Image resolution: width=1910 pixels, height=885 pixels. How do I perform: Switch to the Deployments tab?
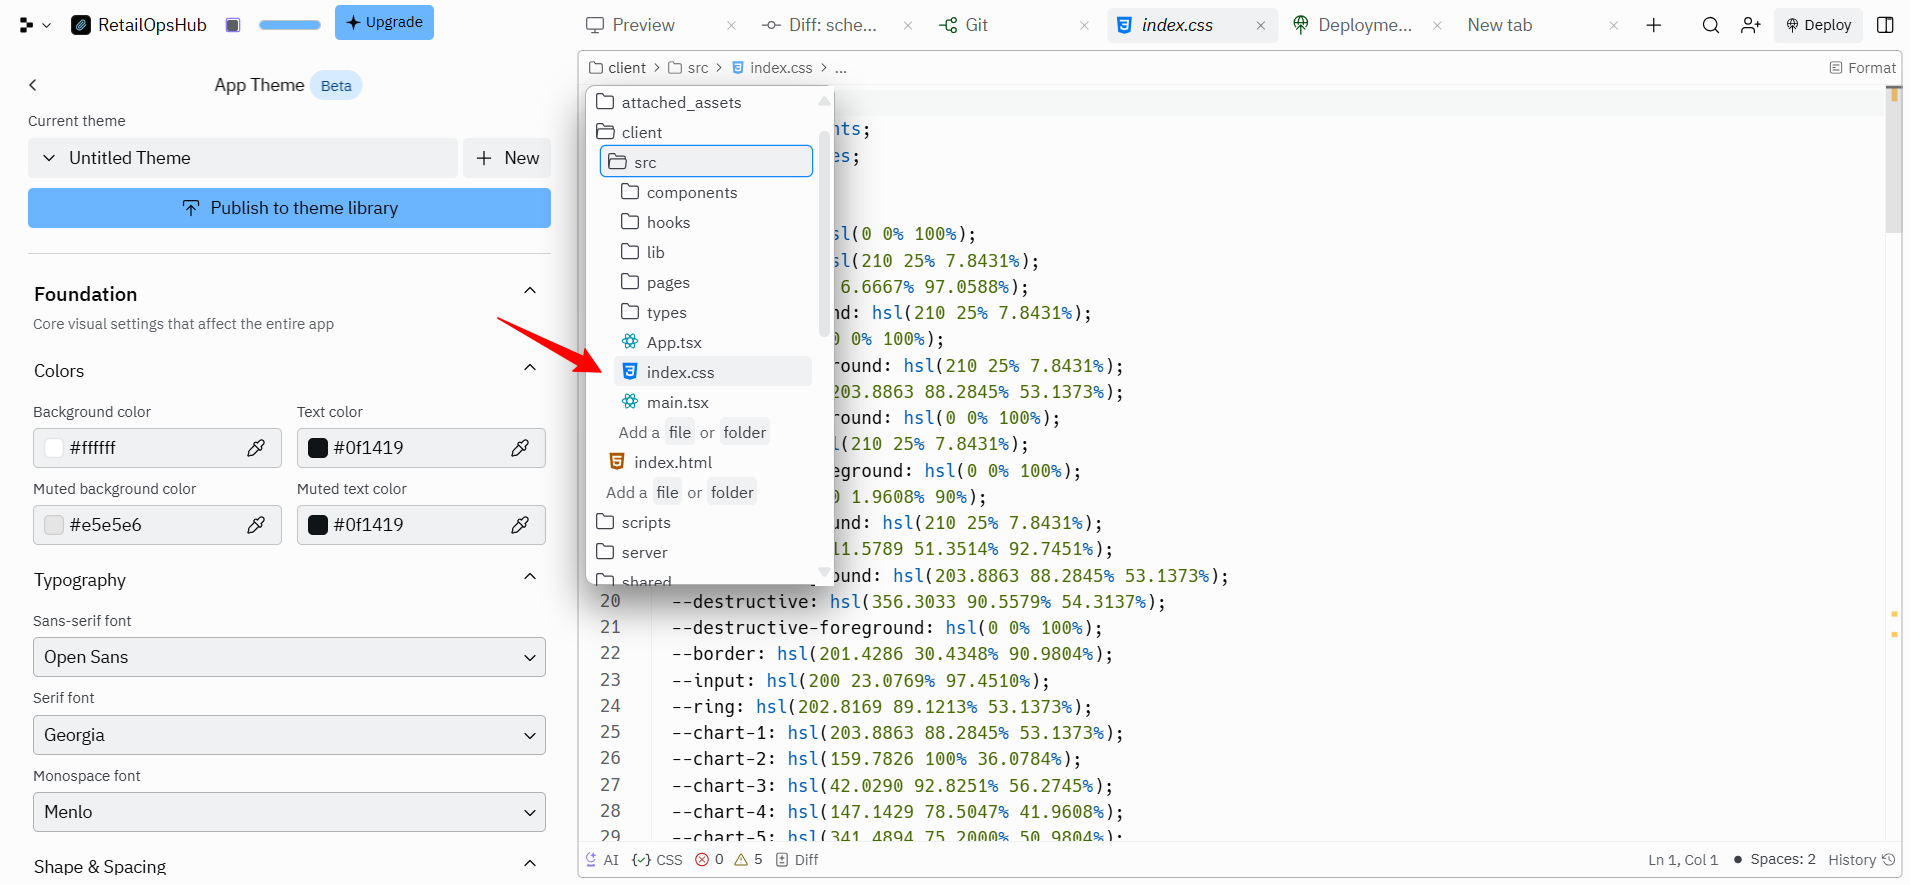coord(1352,25)
